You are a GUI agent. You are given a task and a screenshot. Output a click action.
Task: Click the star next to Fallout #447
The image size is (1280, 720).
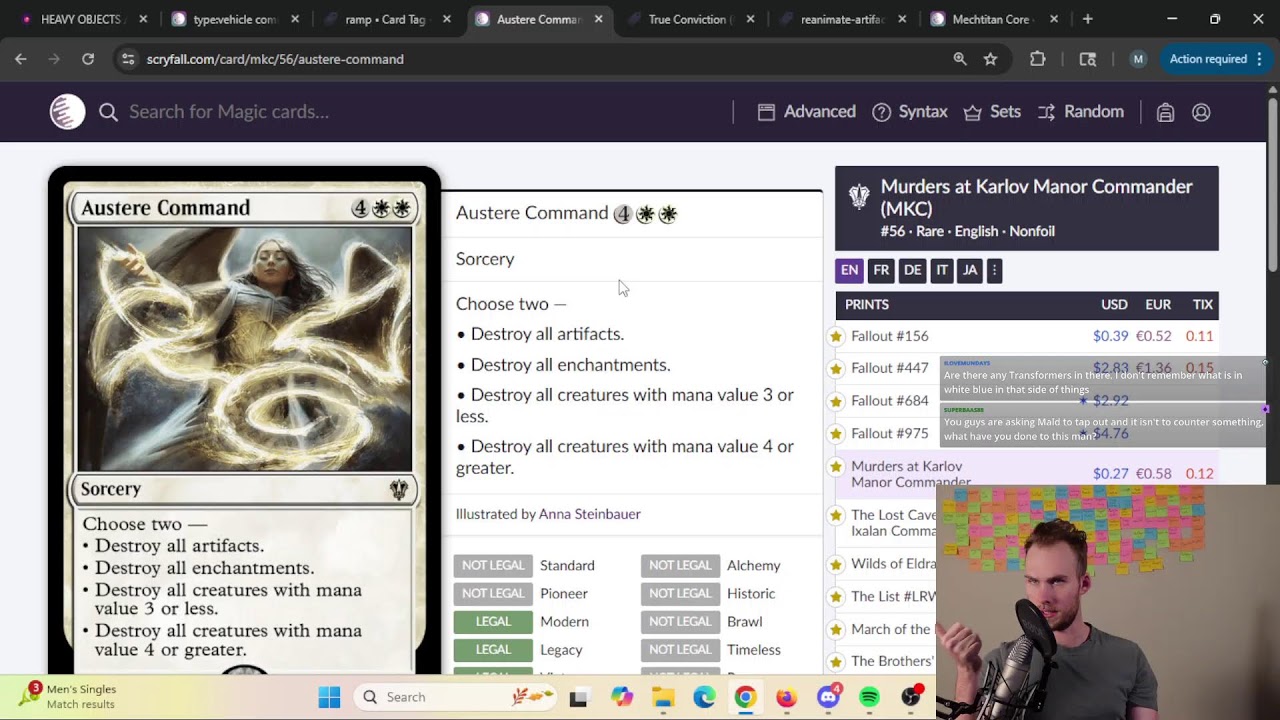(836, 369)
